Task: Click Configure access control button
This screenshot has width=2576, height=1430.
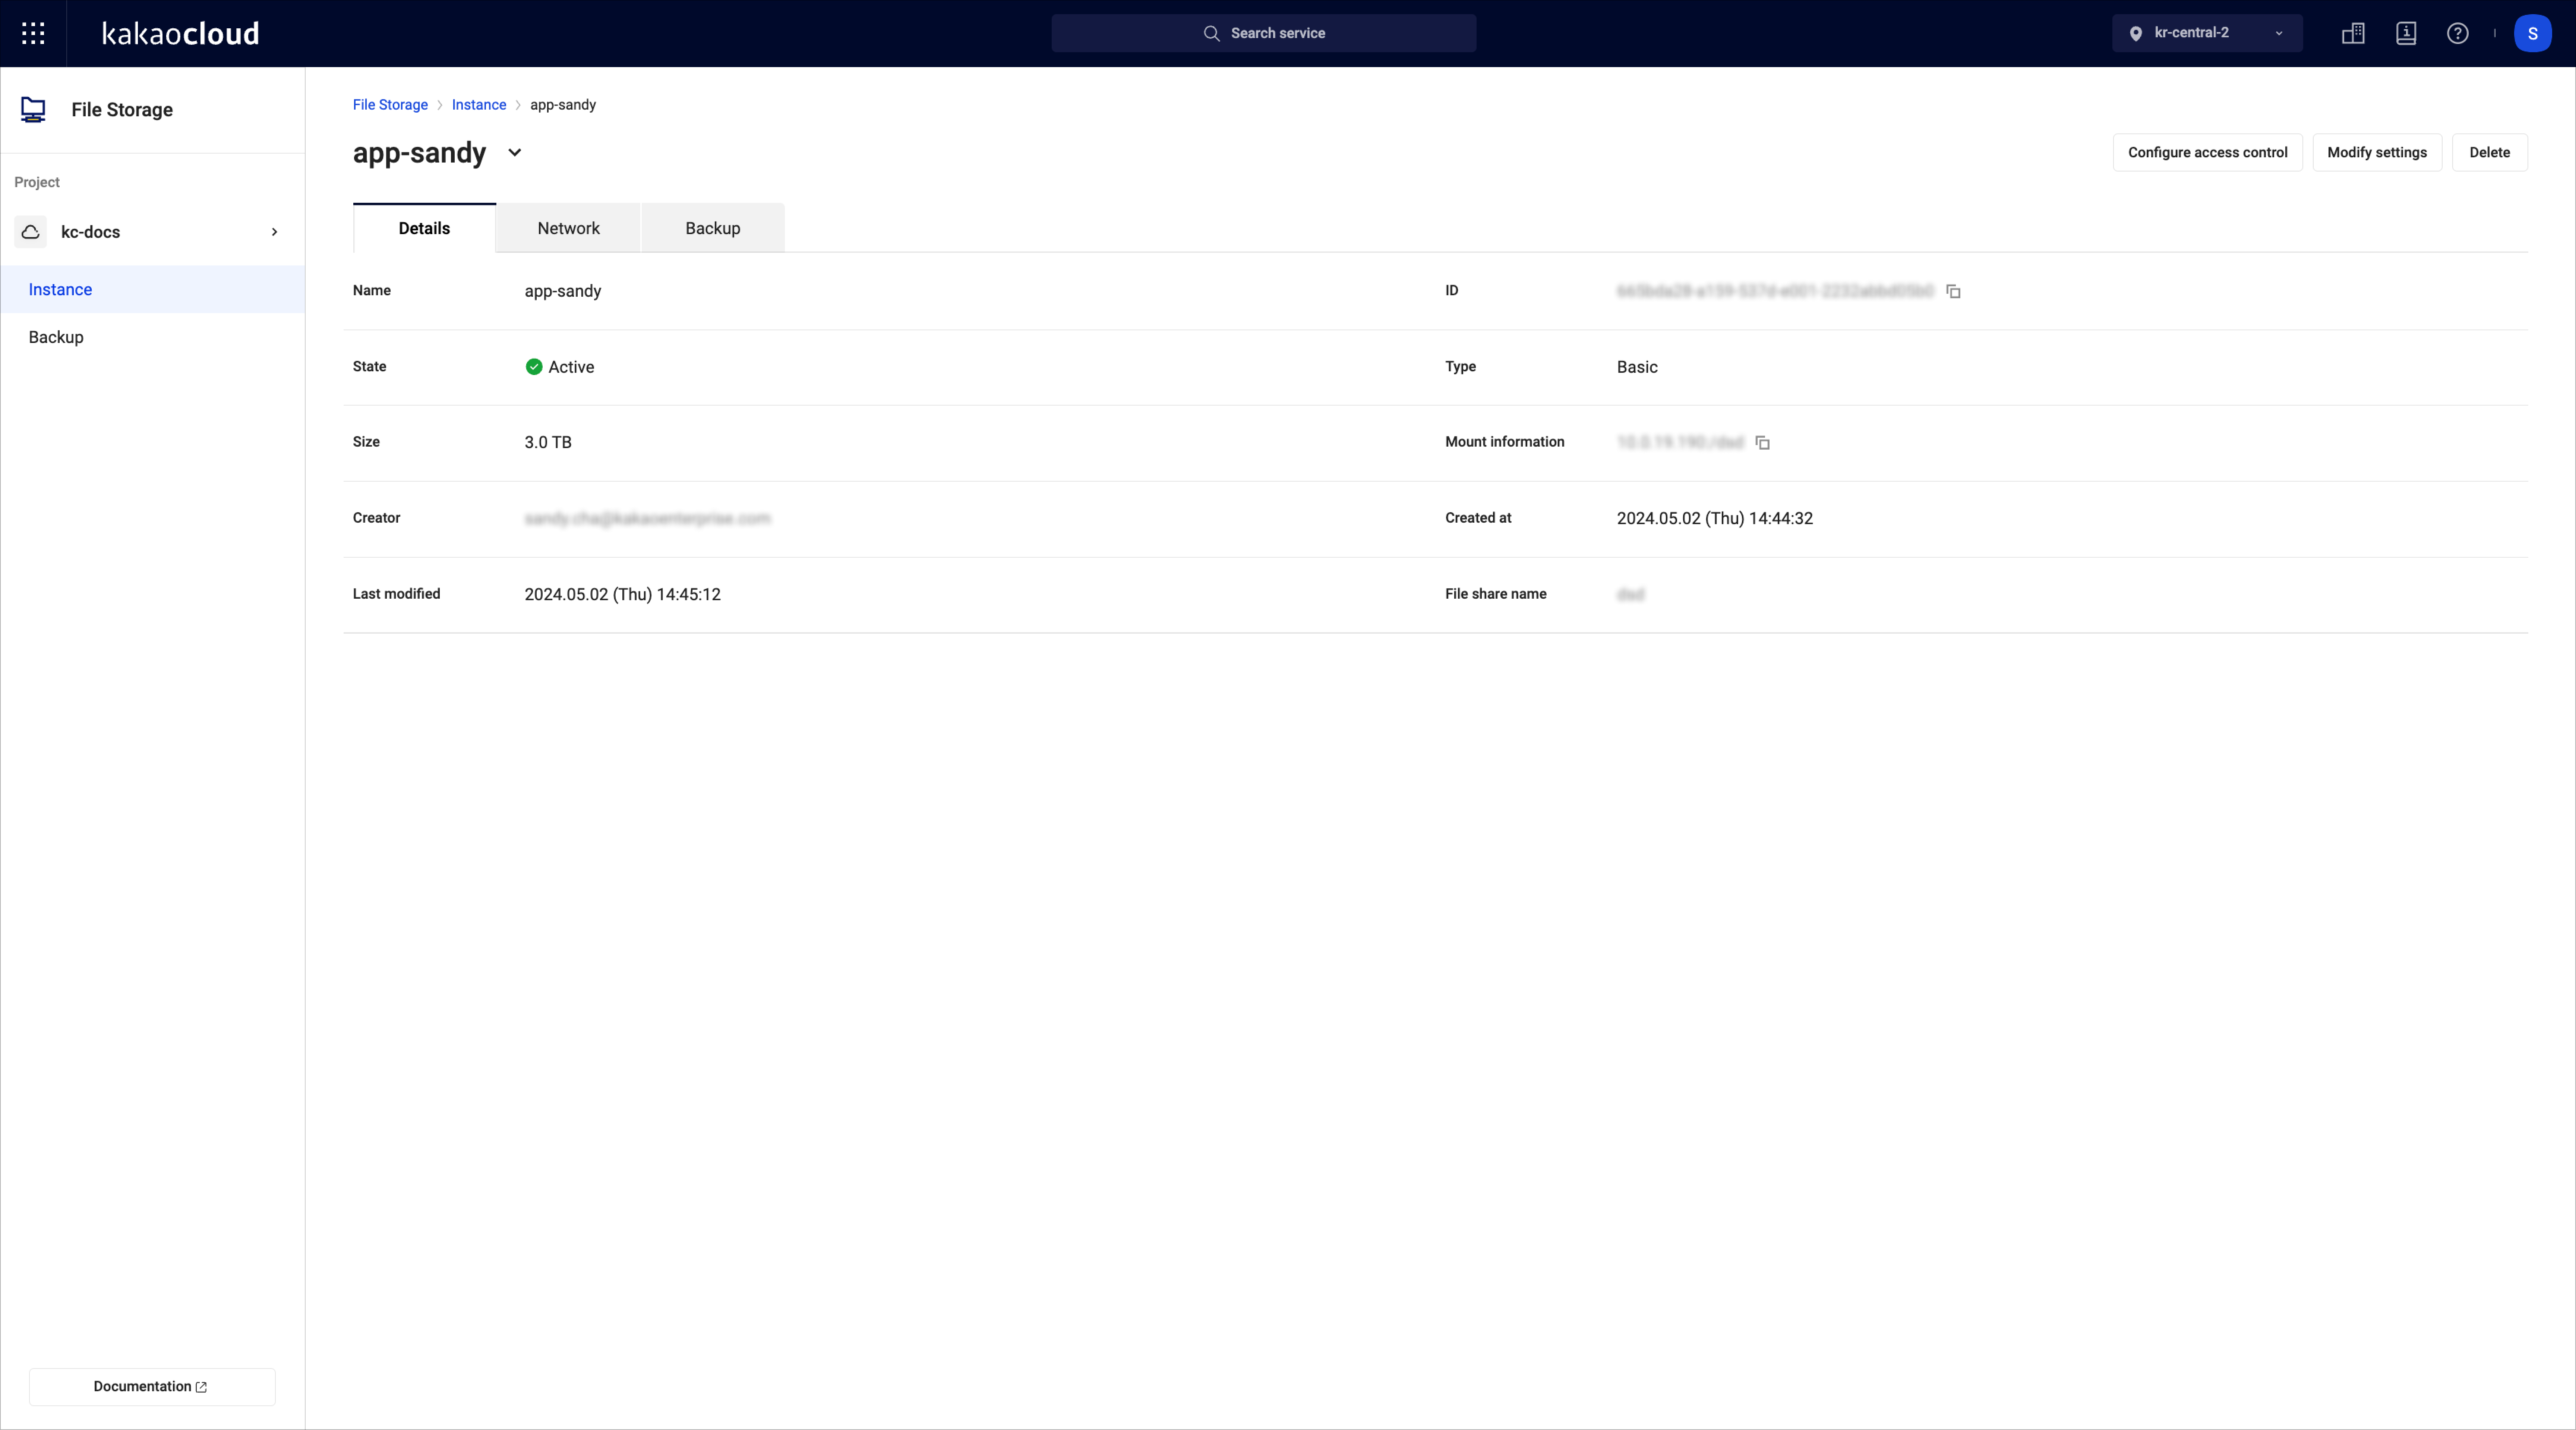Action: pyautogui.click(x=2208, y=152)
